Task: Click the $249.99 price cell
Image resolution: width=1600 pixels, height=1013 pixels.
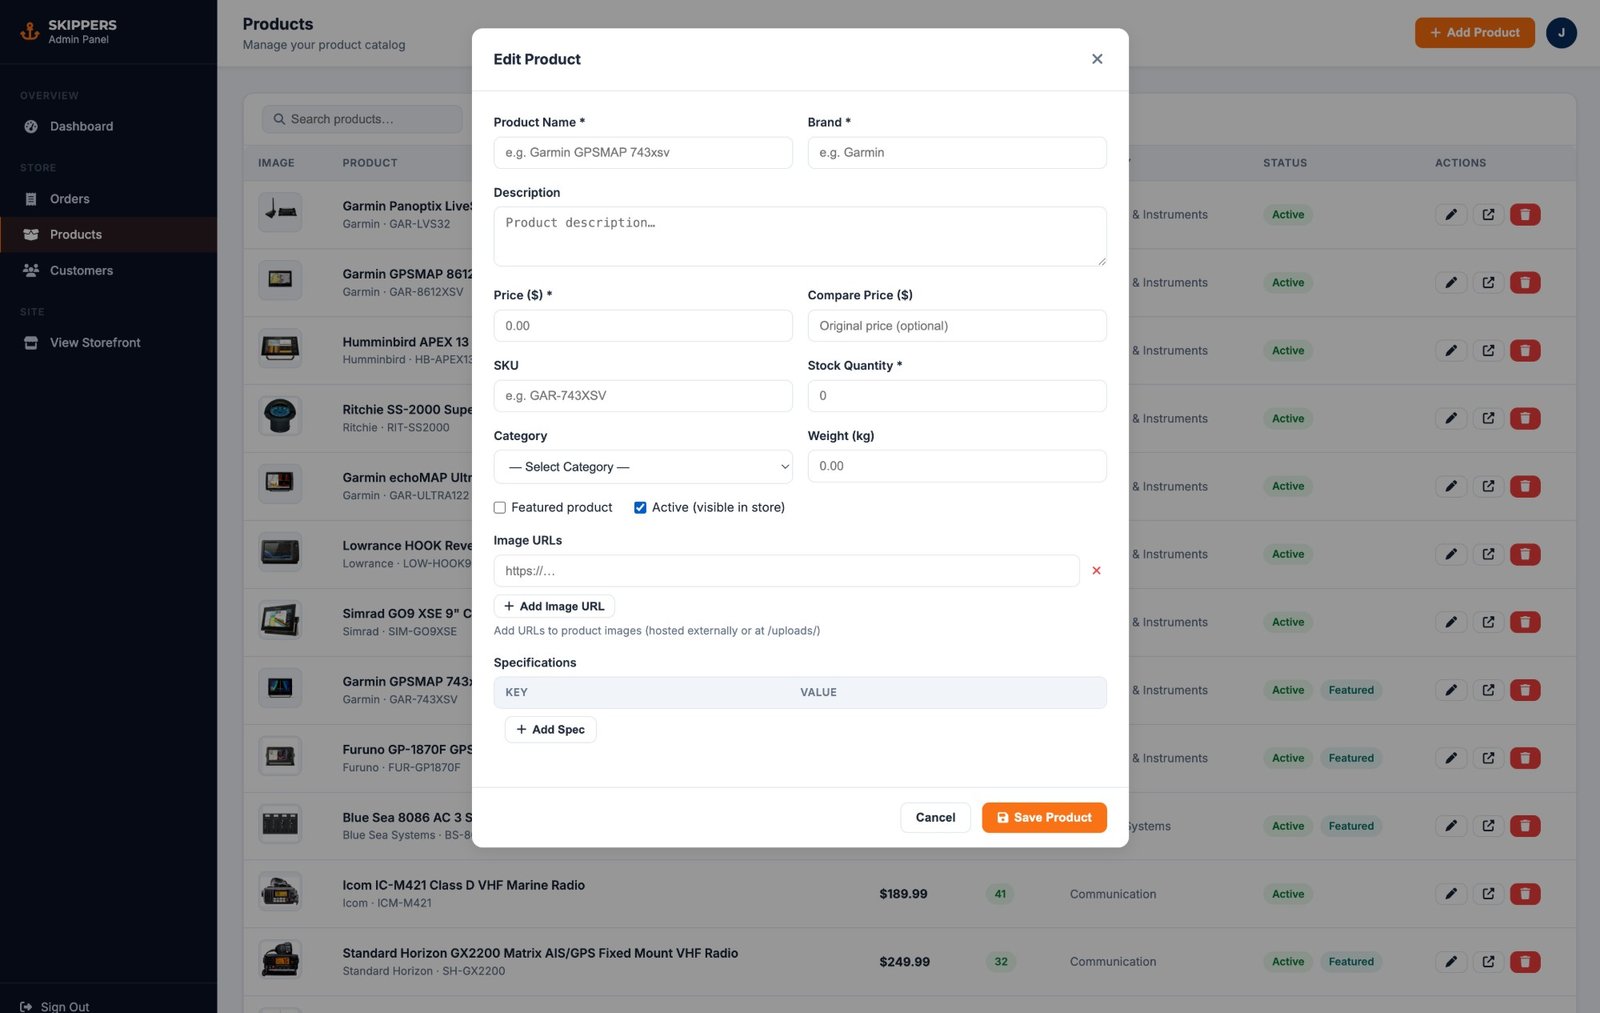Action: (x=904, y=962)
